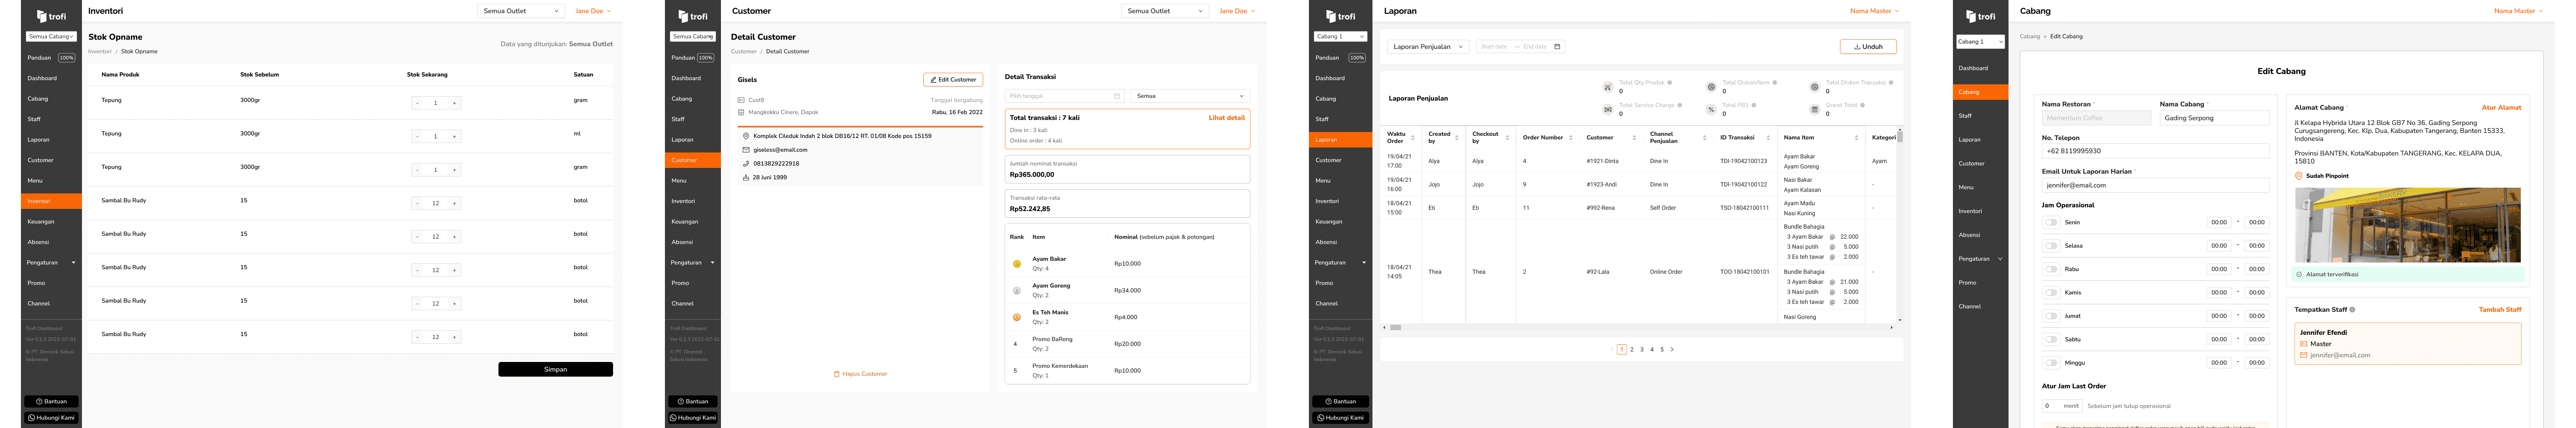Click bronze medal icon for Es Teh Manis
2576x428 pixels.
(x=1017, y=317)
